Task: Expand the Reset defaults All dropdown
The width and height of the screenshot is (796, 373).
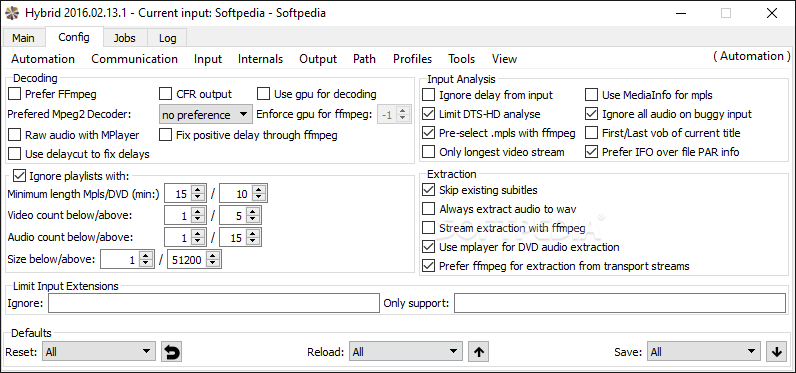Action: [99, 351]
